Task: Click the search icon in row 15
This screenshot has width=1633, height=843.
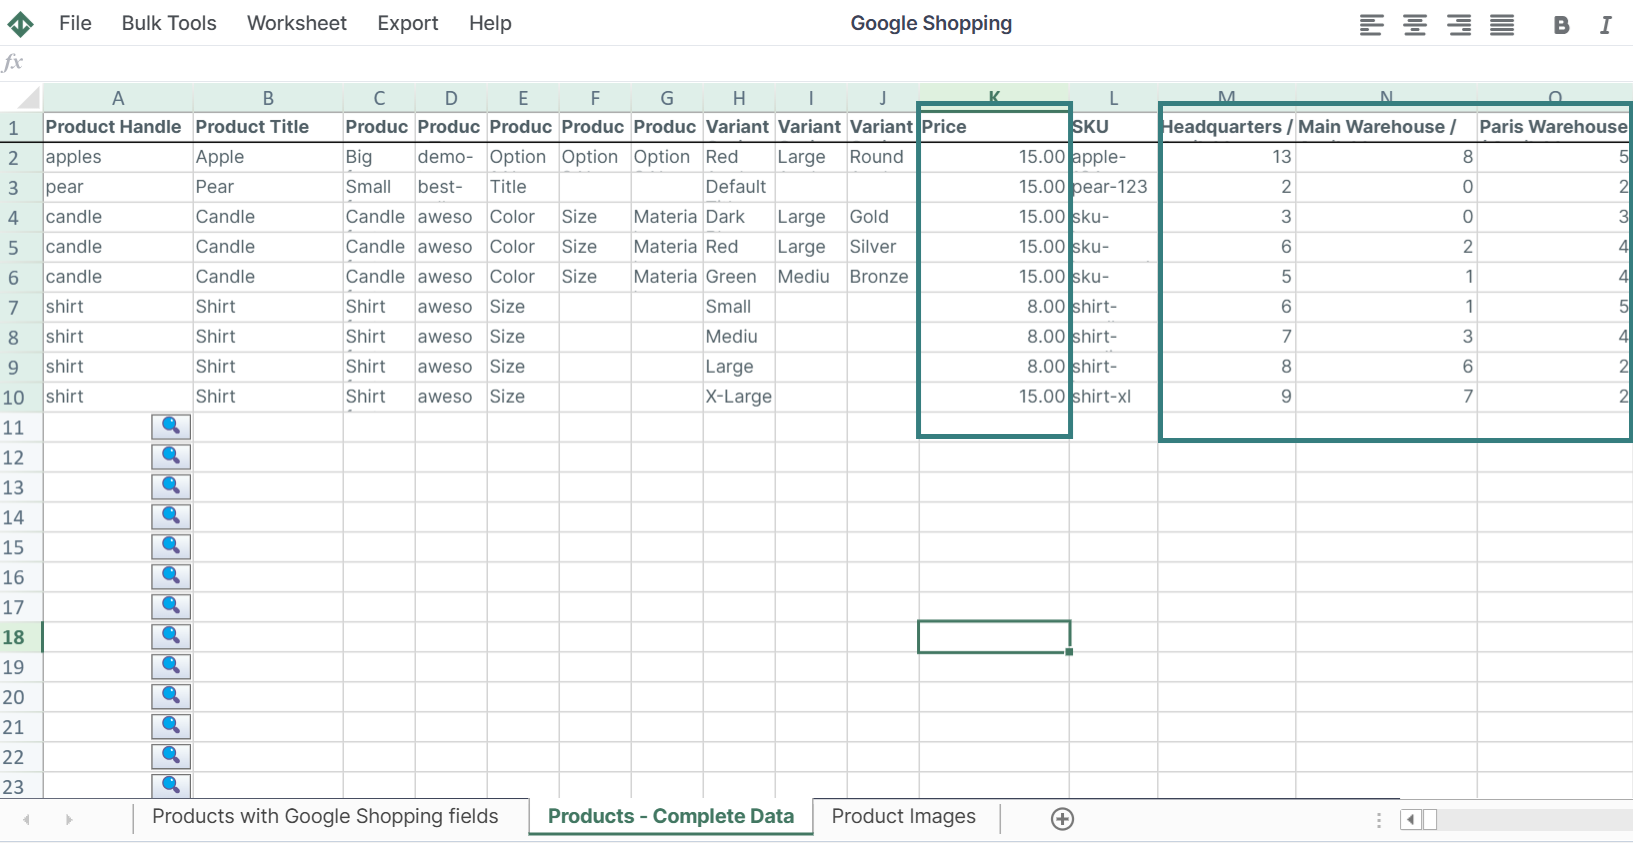Action: pyautogui.click(x=171, y=547)
